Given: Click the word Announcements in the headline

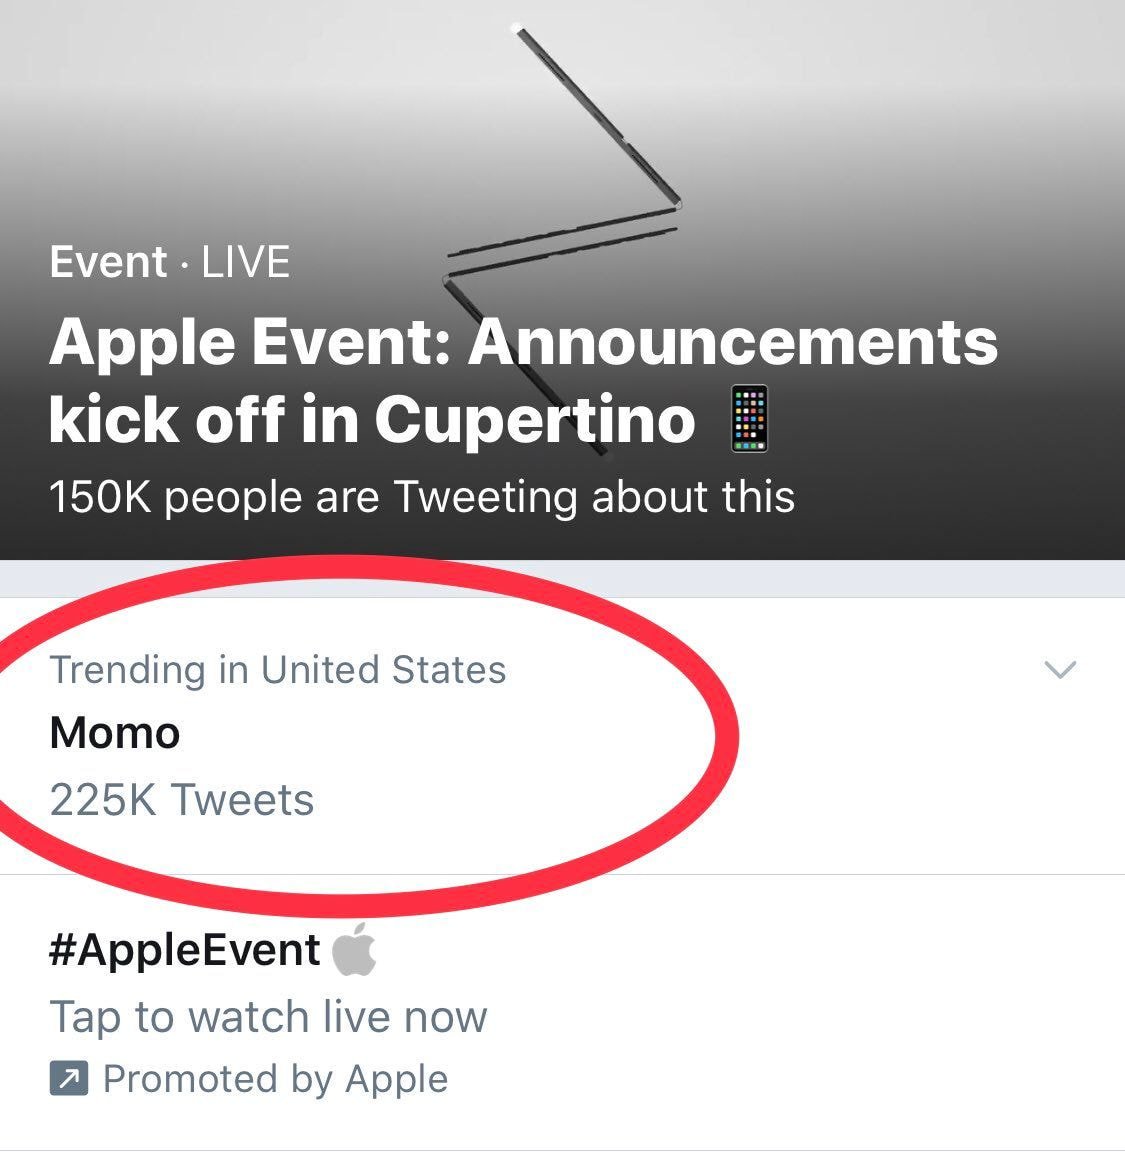Looking at the screenshot, I should pyautogui.click(x=733, y=342).
